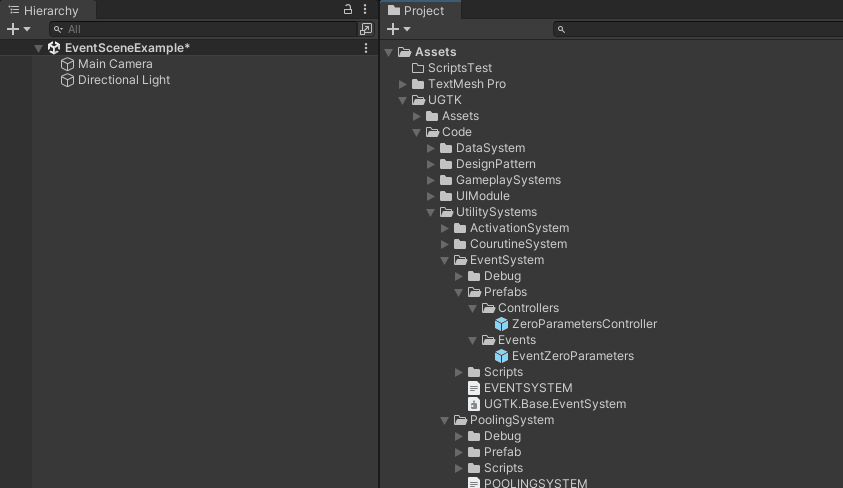The width and height of the screenshot is (843, 488).
Task: Select the Main Camera object
Action: [115, 64]
